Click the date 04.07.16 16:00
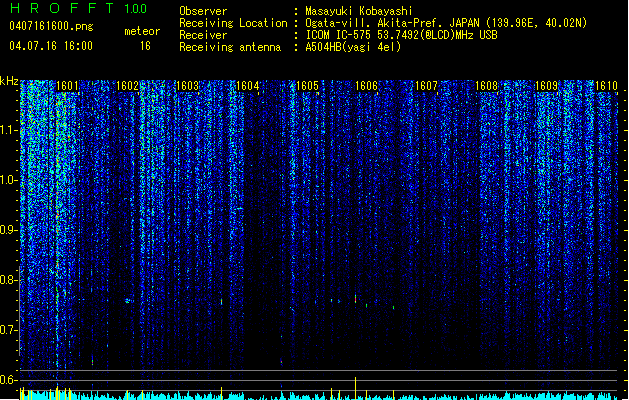 pos(51,46)
